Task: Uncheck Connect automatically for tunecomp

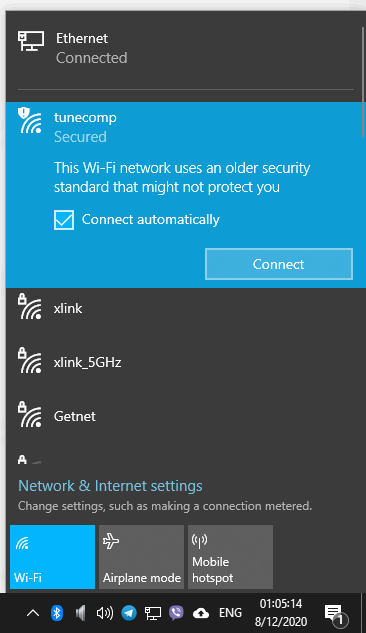Action: pyautogui.click(x=64, y=220)
